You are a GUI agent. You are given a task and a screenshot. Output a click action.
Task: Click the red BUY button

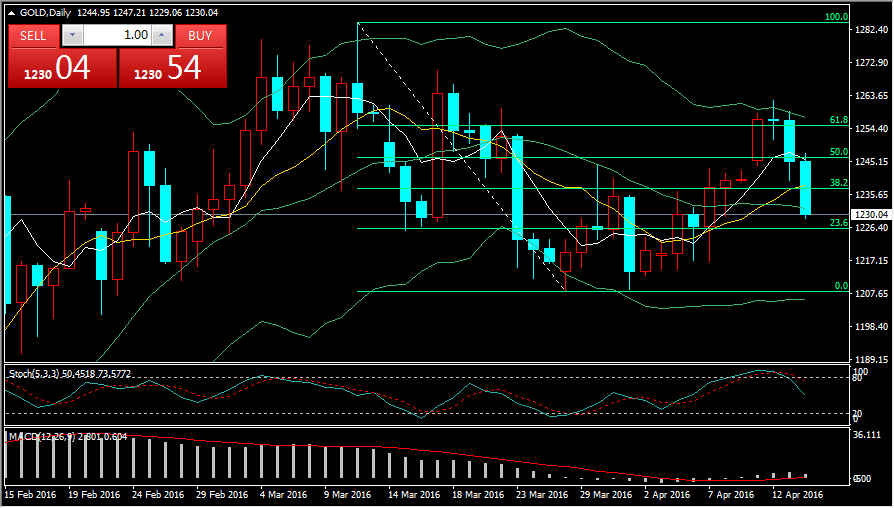(x=200, y=35)
